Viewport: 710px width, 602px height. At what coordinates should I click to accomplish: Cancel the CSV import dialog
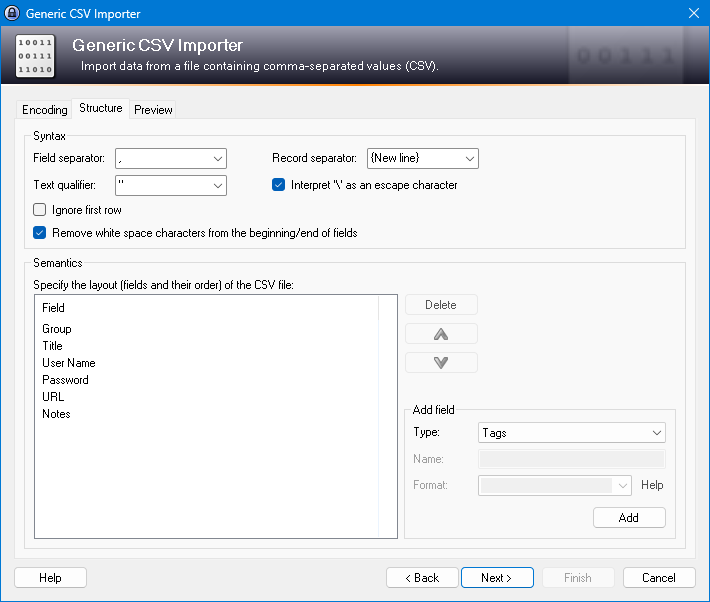658,578
